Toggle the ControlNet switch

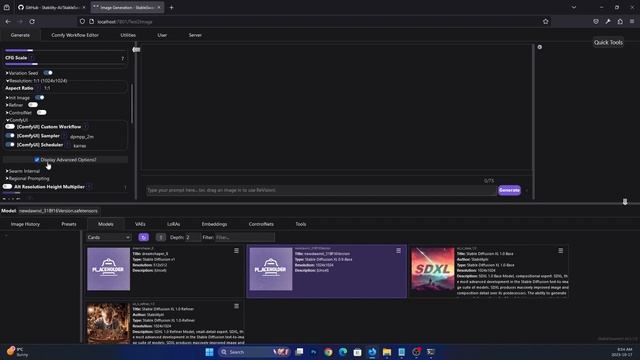(42, 112)
